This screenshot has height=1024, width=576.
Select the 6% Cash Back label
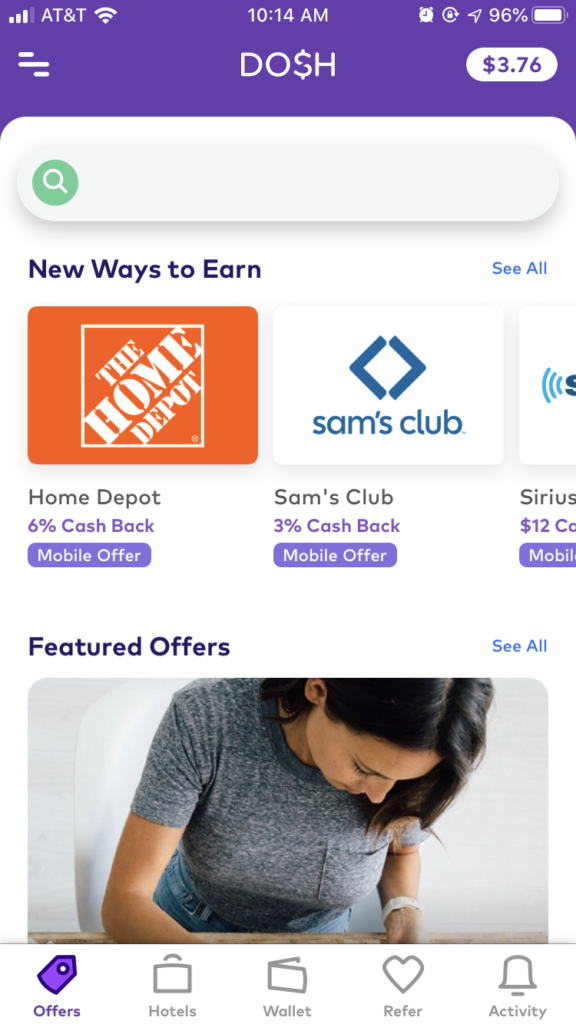pyautogui.click(x=91, y=526)
